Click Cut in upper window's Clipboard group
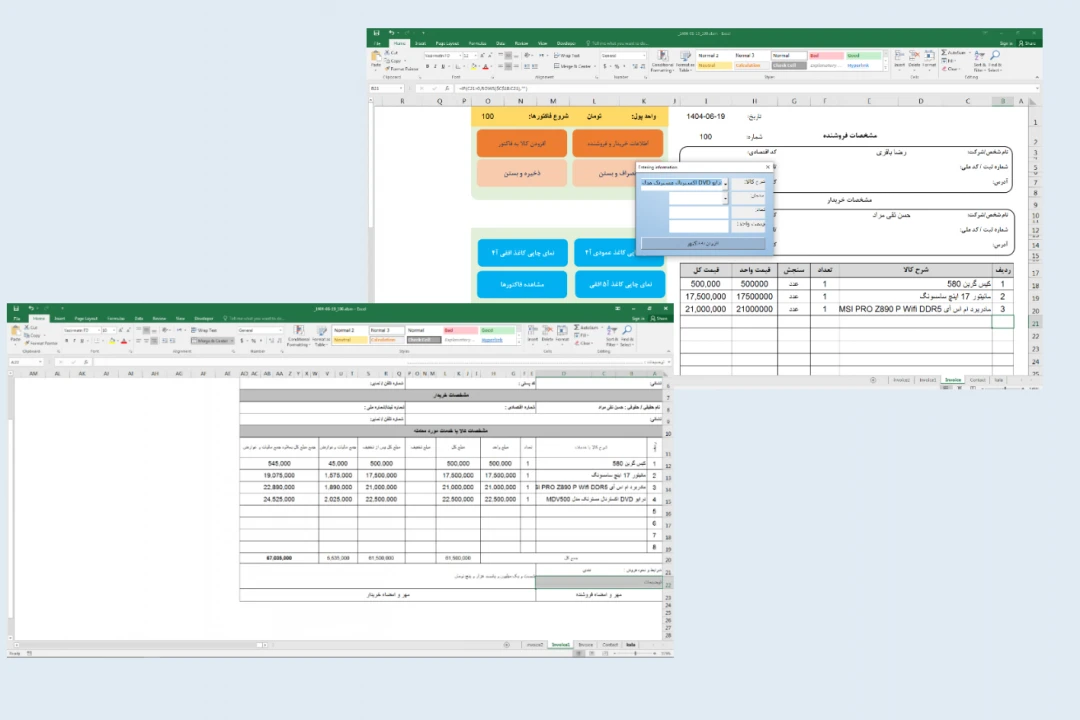Image resolution: width=1080 pixels, height=720 pixels. coord(392,53)
